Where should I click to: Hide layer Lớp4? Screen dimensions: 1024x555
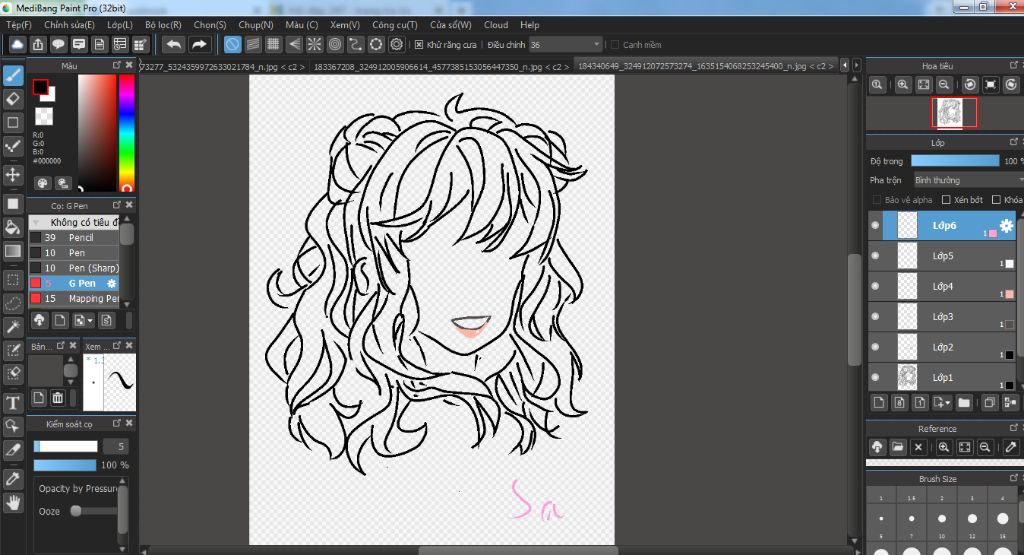pyautogui.click(x=875, y=286)
